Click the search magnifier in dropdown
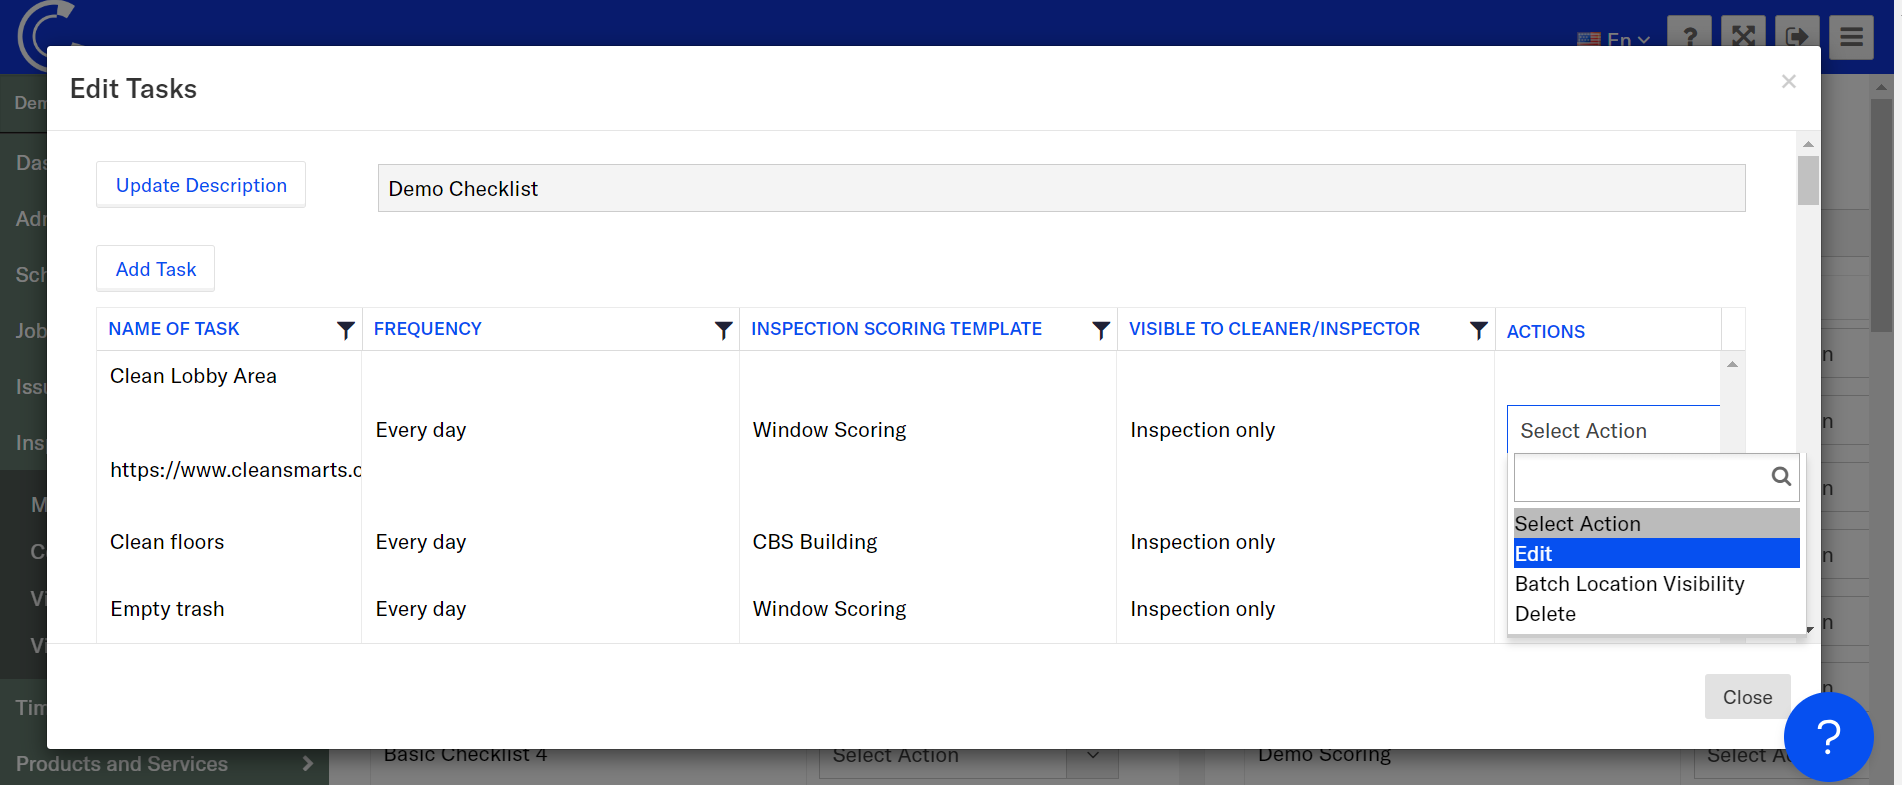Viewport: 1902px width, 785px height. pos(1780,477)
